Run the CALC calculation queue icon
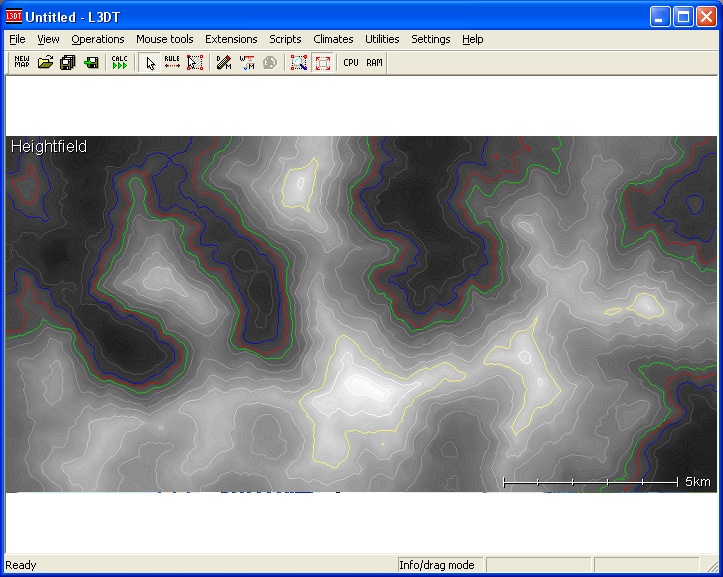The height and width of the screenshot is (577, 723). point(120,62)
